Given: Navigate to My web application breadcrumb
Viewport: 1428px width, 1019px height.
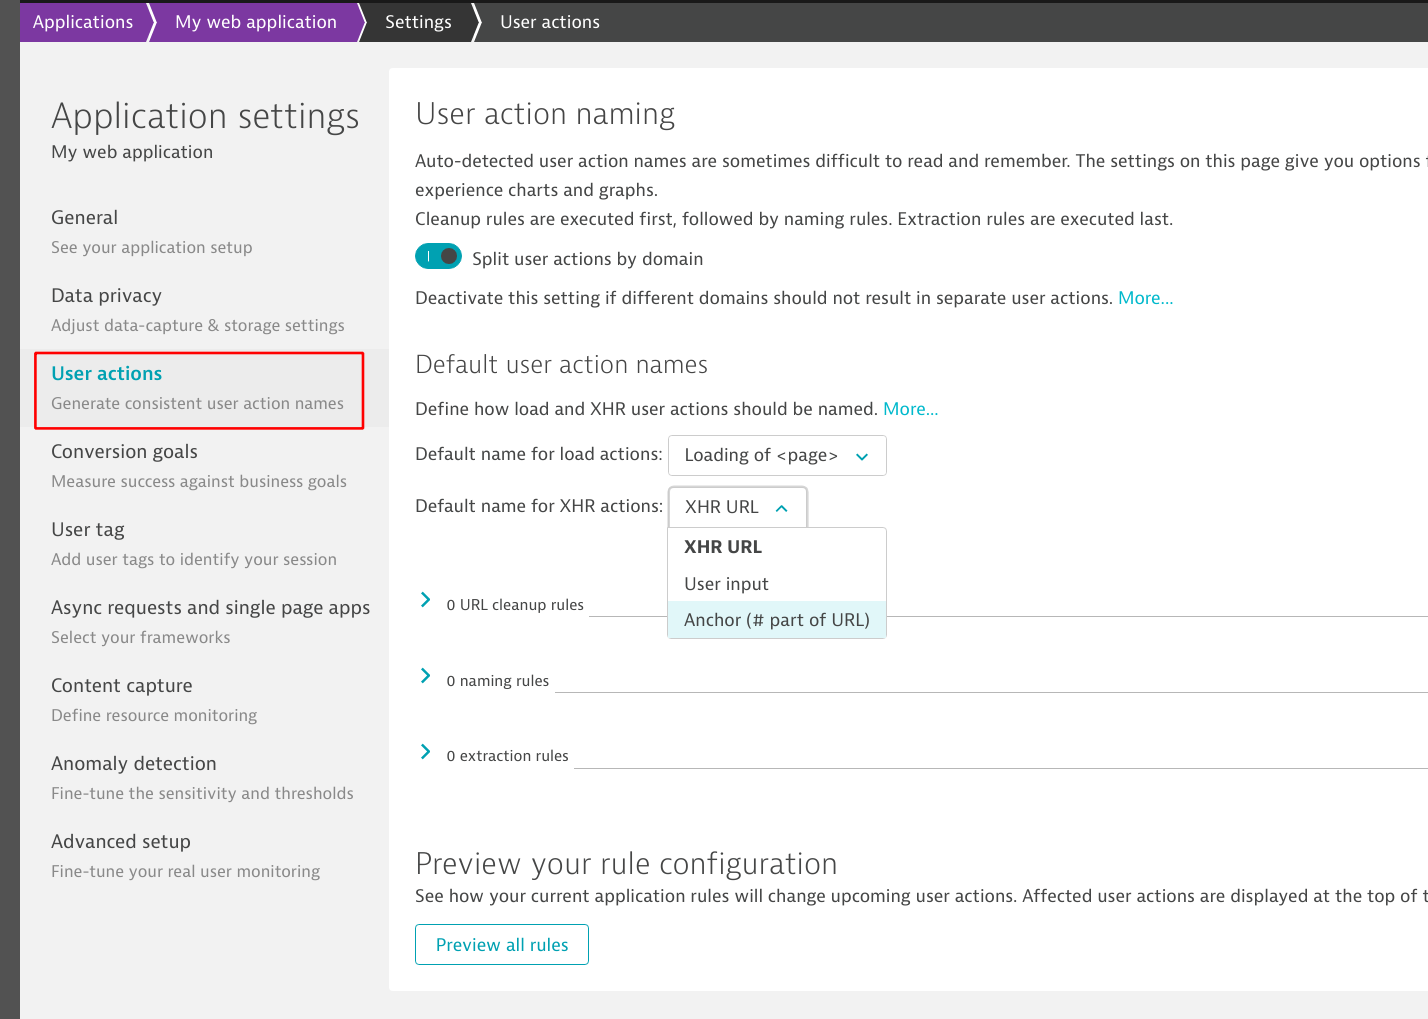Looking at the screenshot, I should pyautogui.click(x=256, y=22).
